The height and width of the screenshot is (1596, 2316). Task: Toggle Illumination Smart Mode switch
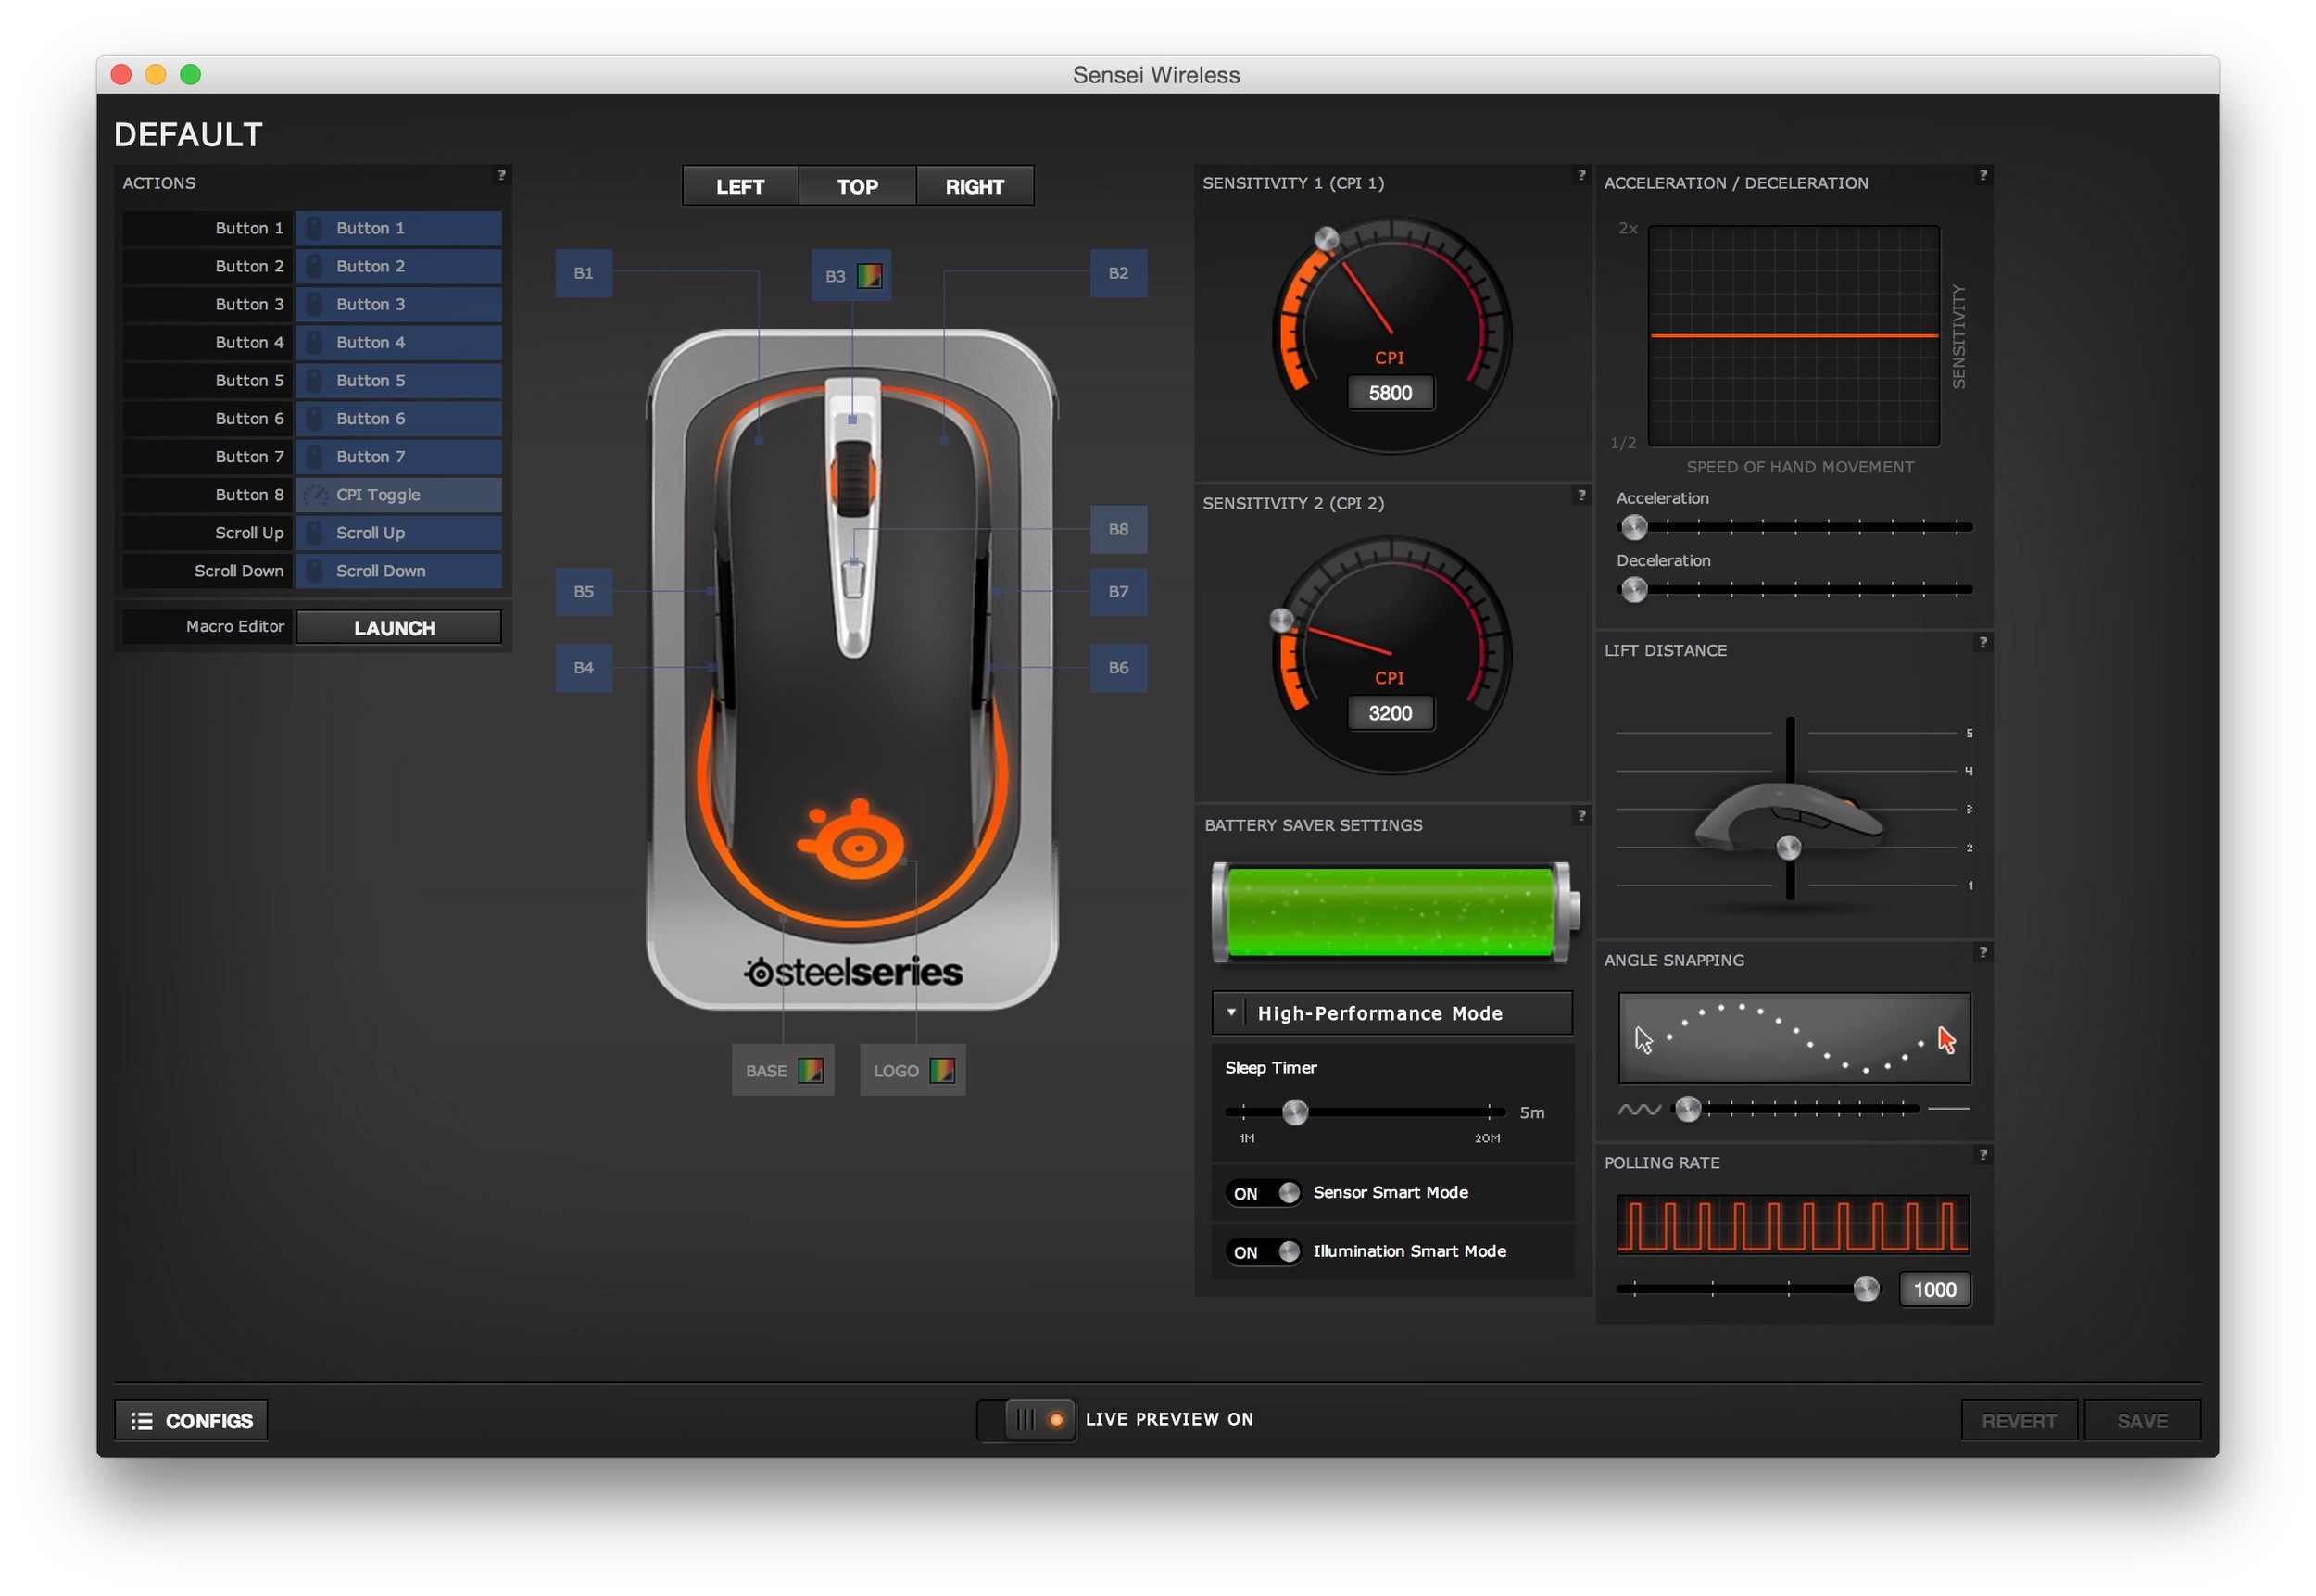[1263, 1252]
